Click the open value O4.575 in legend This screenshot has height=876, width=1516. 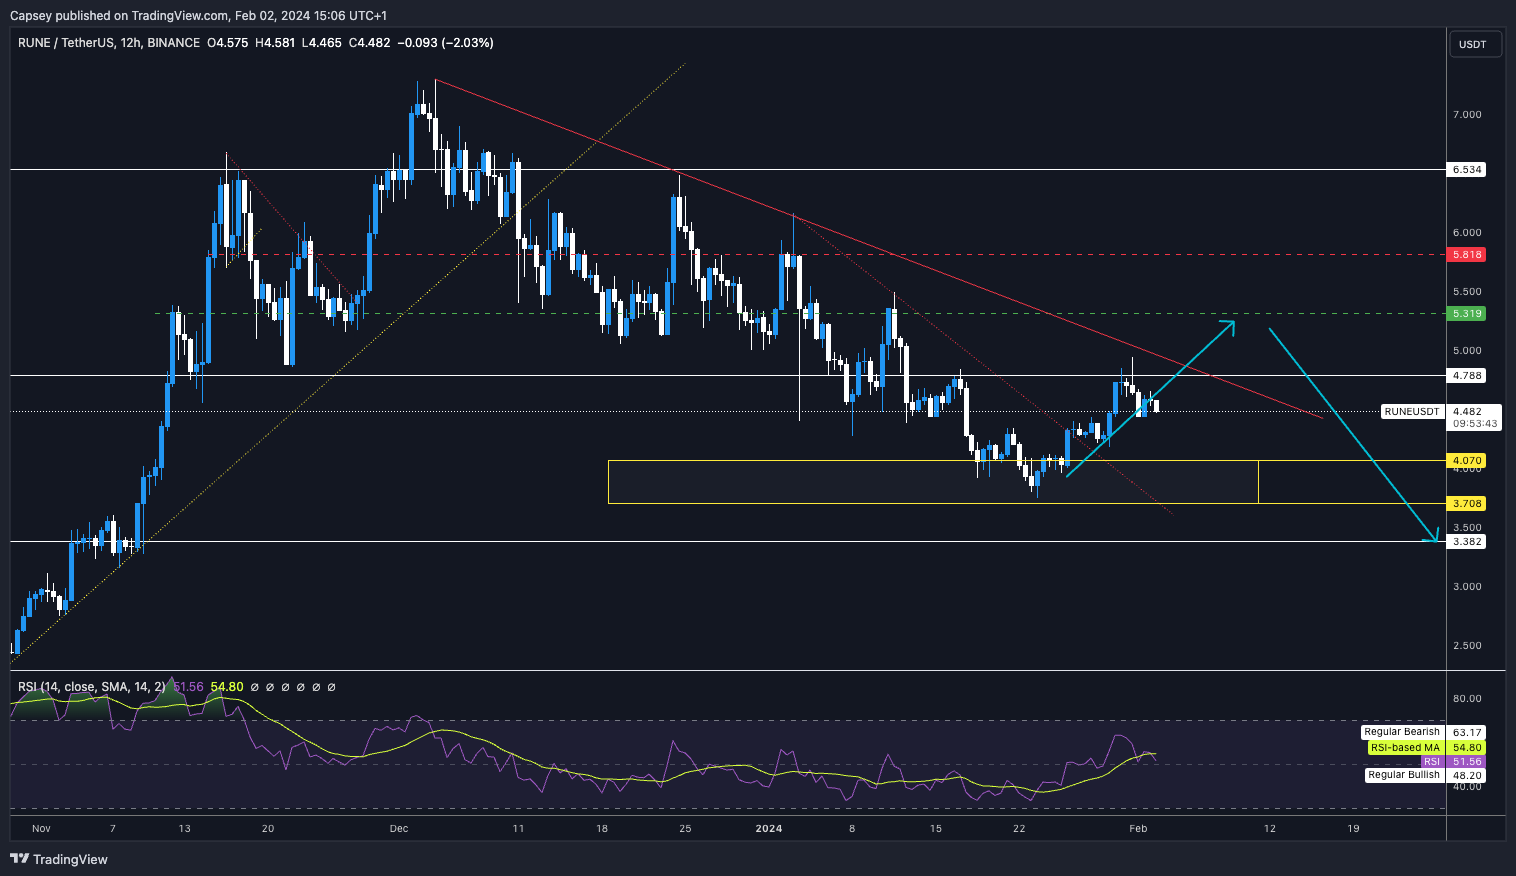[x=228, y=42]
